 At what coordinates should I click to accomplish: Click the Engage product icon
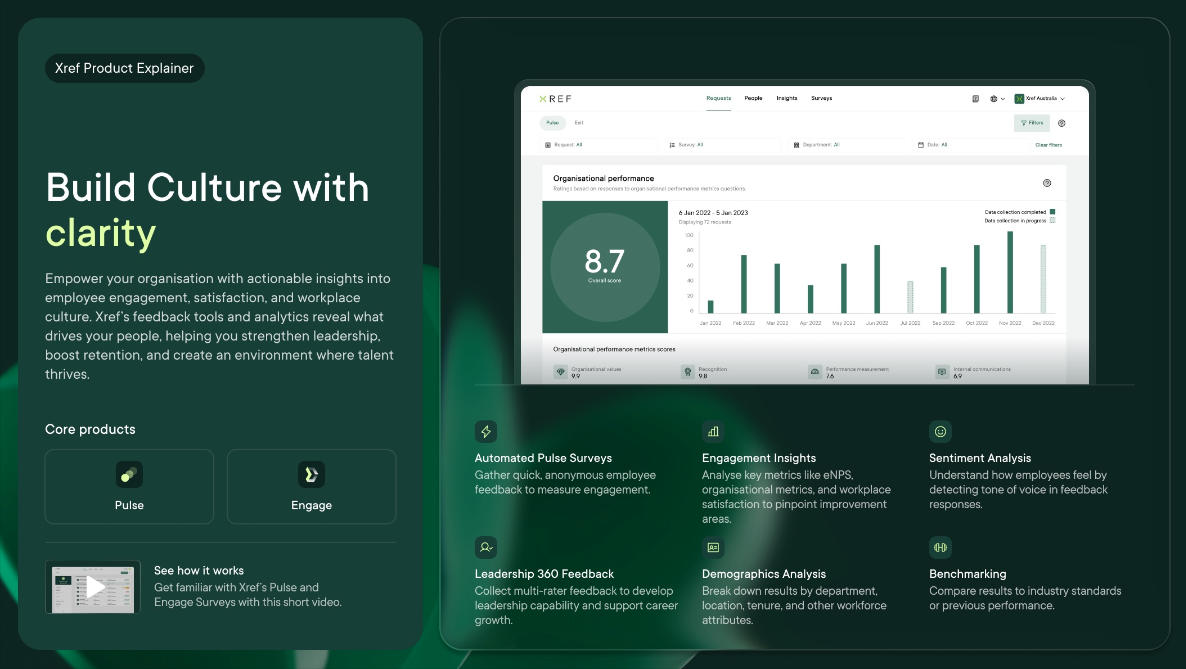[311, 475]
